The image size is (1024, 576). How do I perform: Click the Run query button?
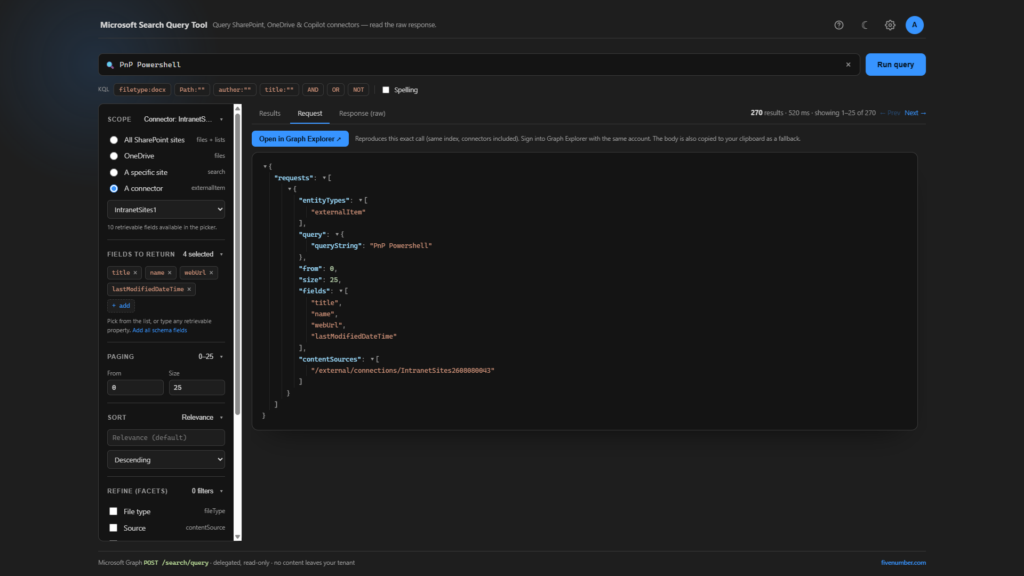point(895,65)
